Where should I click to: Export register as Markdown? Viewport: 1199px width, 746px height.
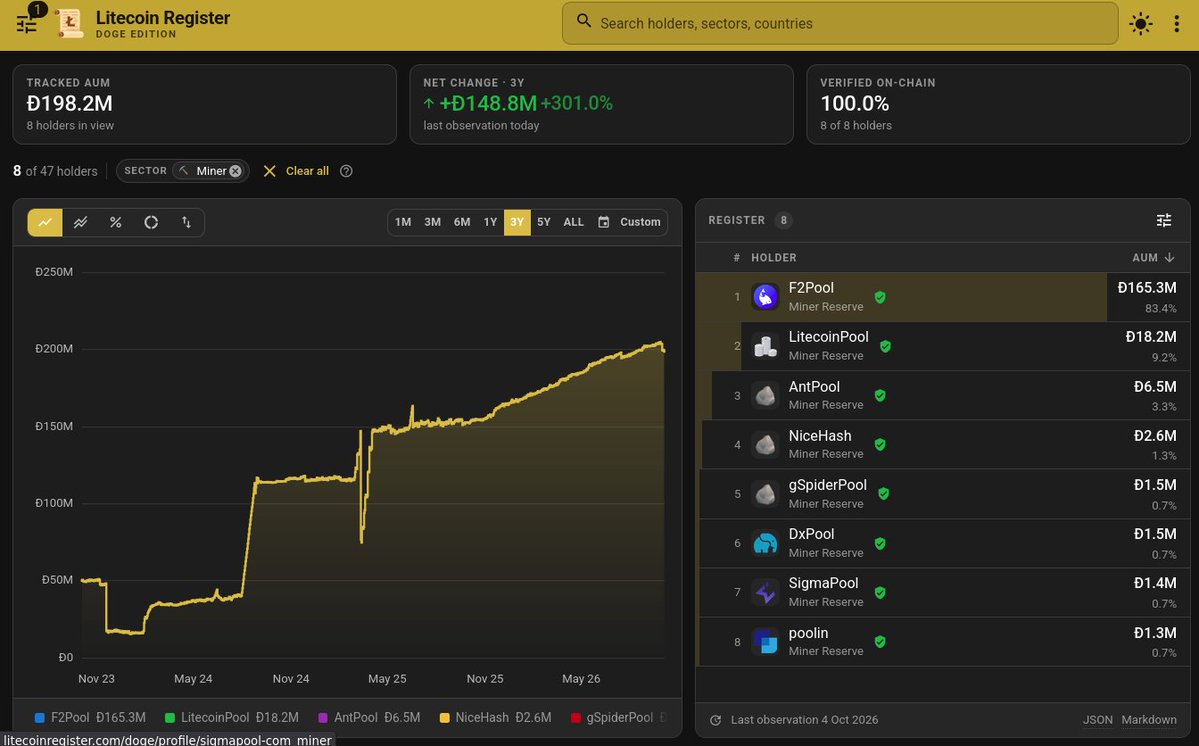1149,720
